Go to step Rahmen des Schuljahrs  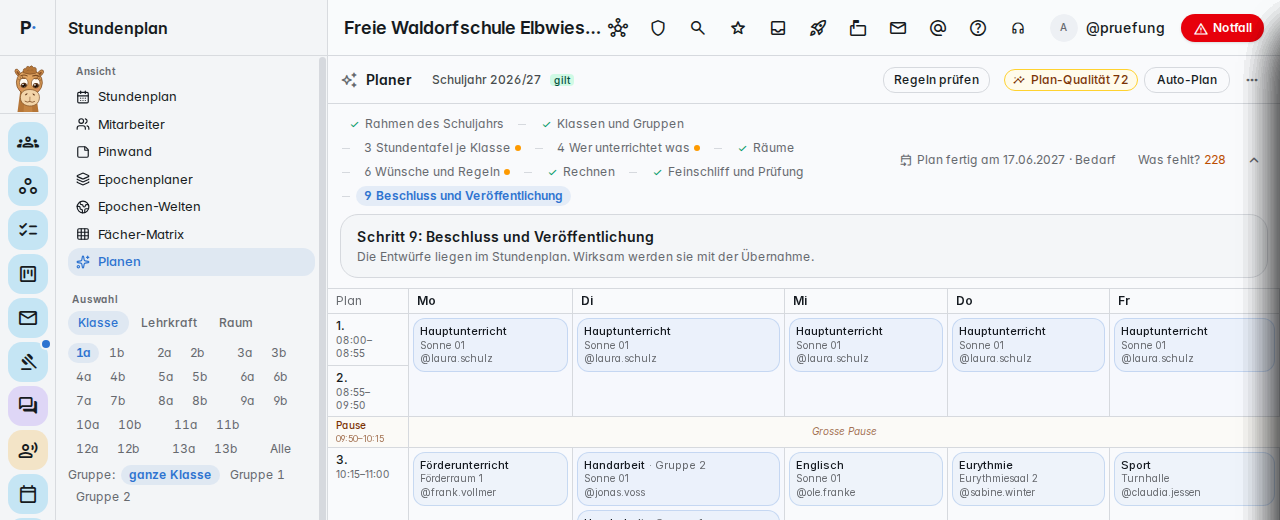(x=426, y=124)
